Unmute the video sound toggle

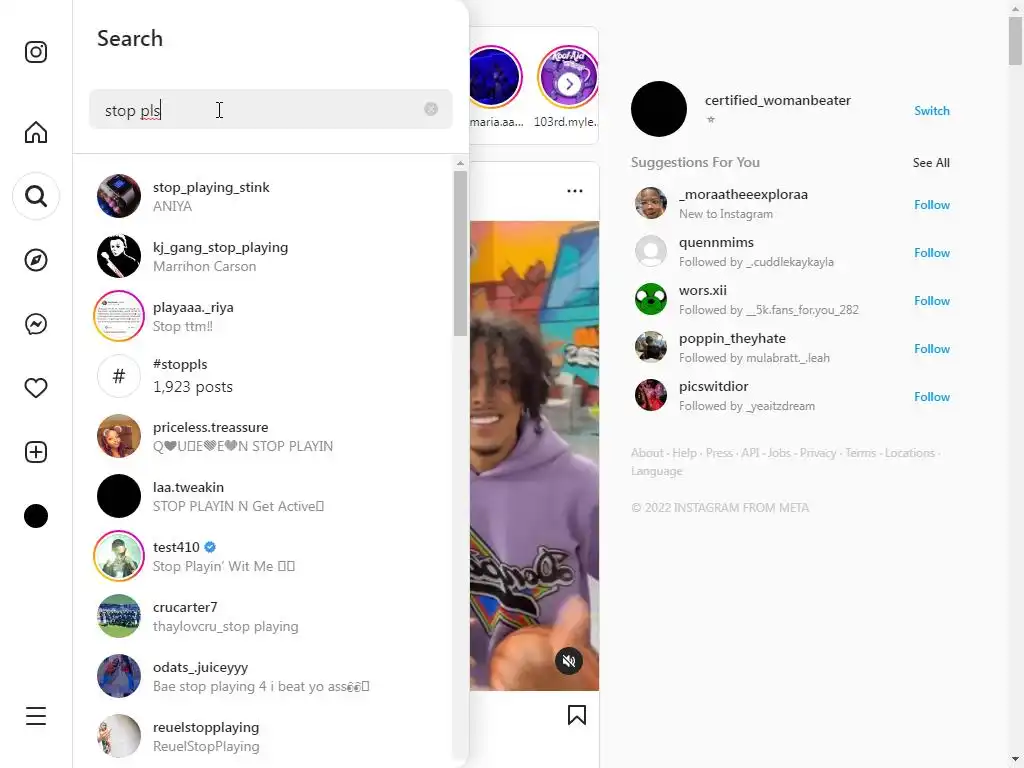click(569, 661)
